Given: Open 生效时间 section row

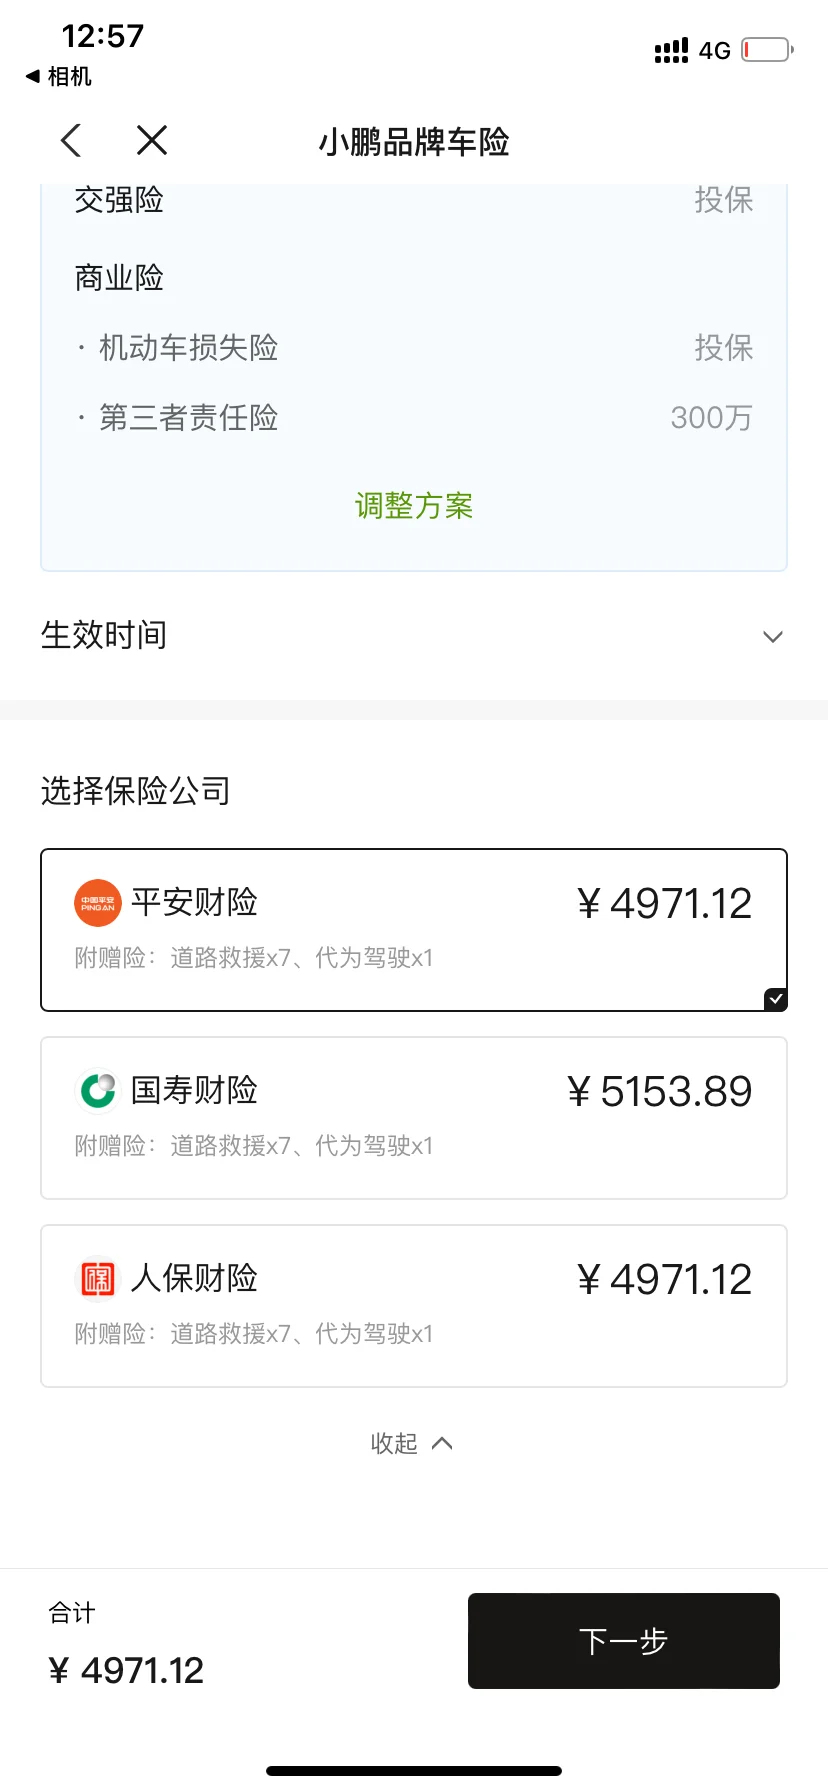Looking at the screenshot, I should 414,635.
